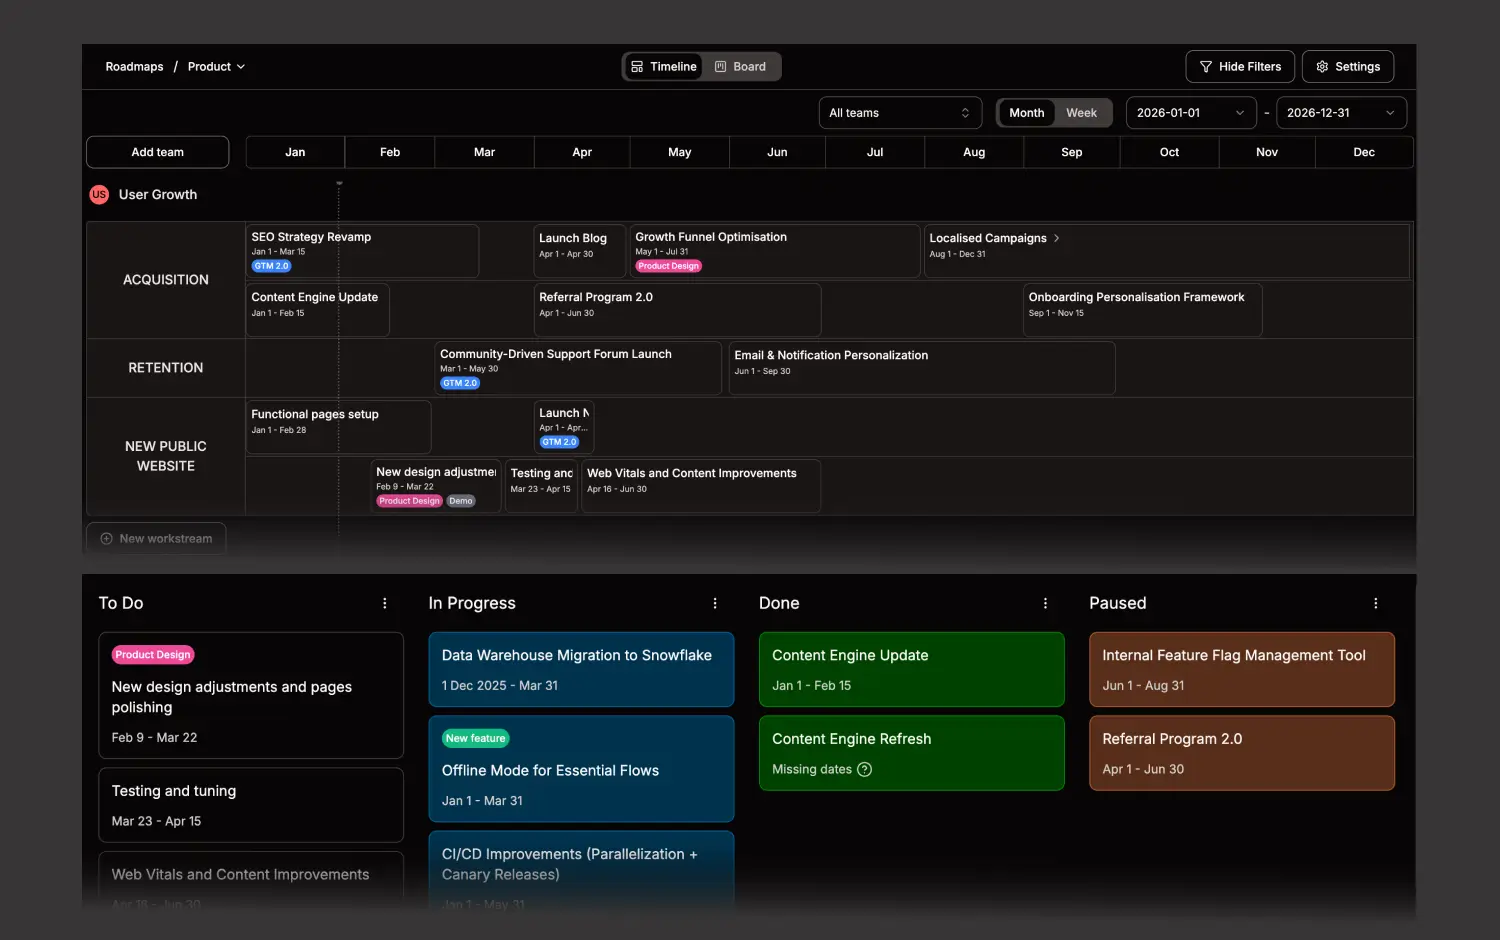Screen dimensions: 1500x940
Task: Click the Timeline view icon in the view switcher
Action: point(637,66)
